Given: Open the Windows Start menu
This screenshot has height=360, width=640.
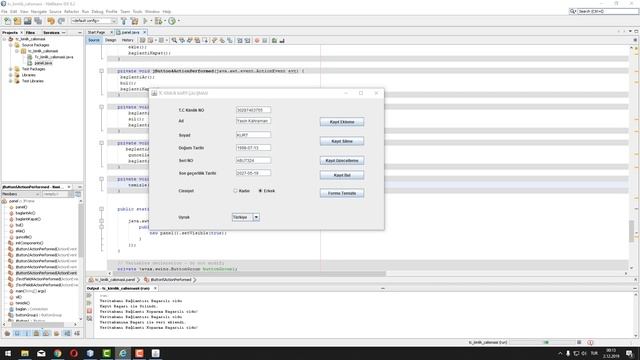Looking at the screenshot, I should (8, 353).
